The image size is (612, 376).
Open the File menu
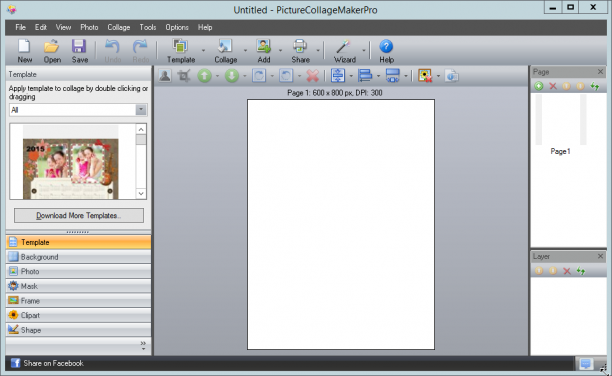[x=20, y=27]
